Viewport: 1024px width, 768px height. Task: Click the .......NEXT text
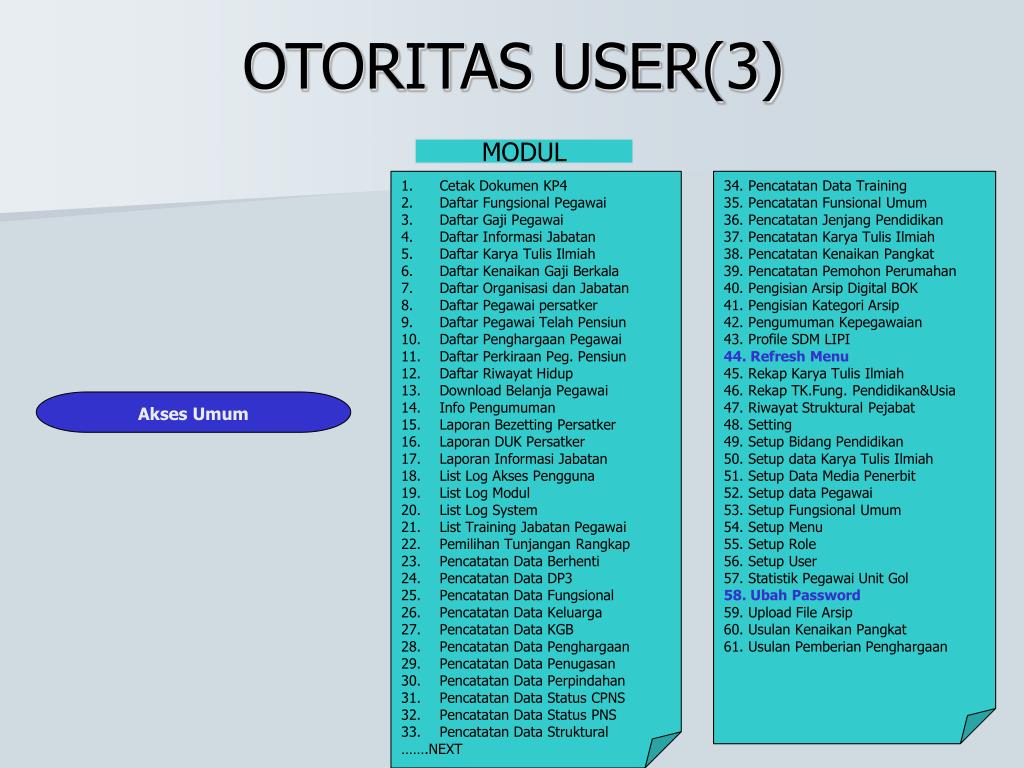pos(432,749)
